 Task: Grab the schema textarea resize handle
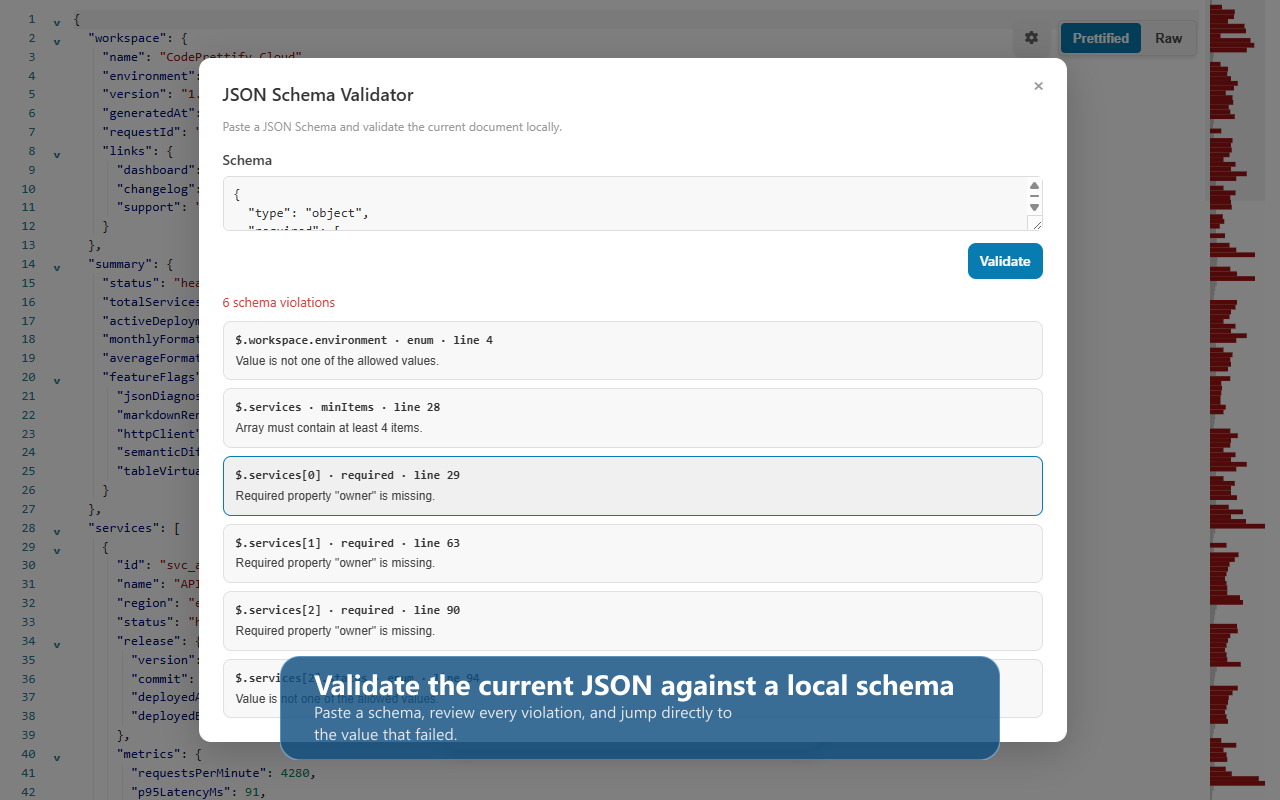coord(1034,223)
